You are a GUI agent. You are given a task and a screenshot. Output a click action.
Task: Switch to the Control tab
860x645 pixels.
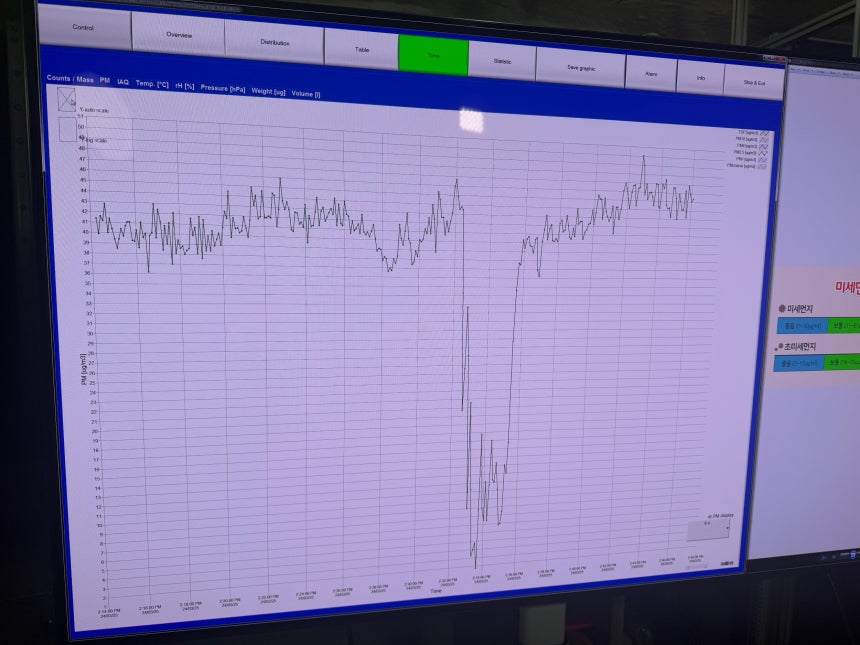(83, 27)
